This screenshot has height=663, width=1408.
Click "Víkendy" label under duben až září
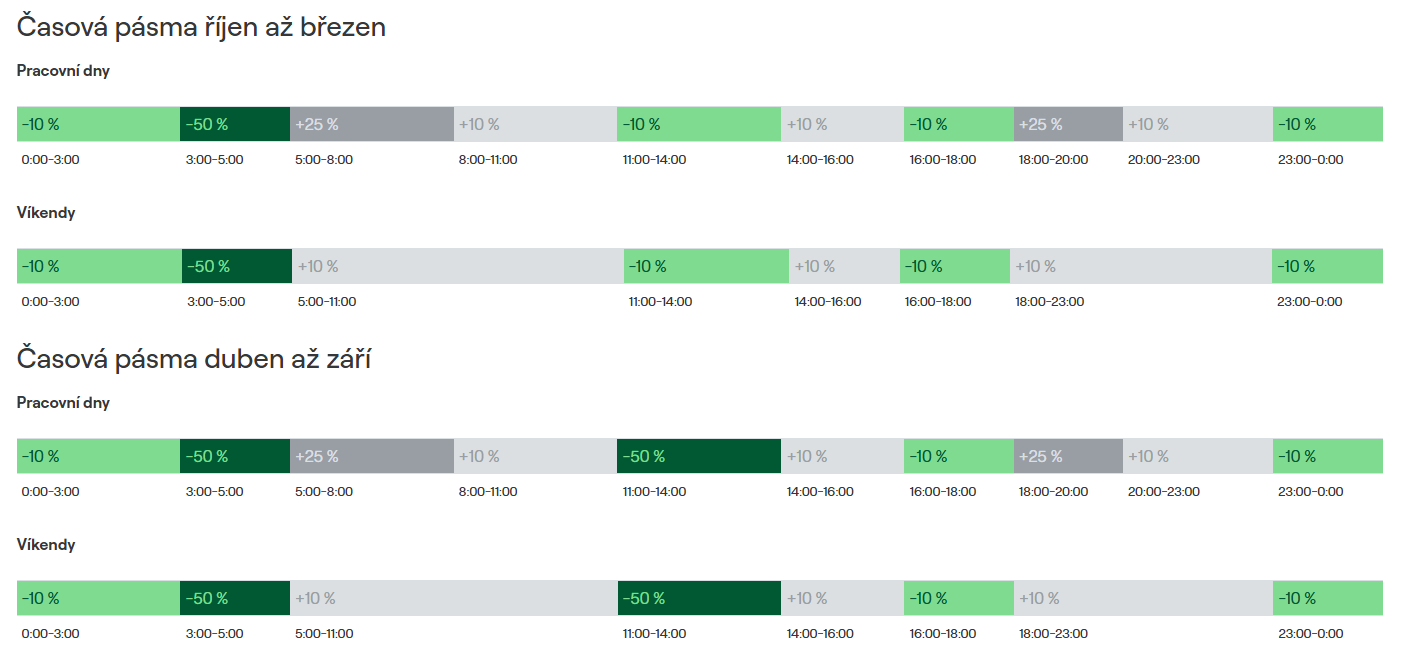[46, 545]
